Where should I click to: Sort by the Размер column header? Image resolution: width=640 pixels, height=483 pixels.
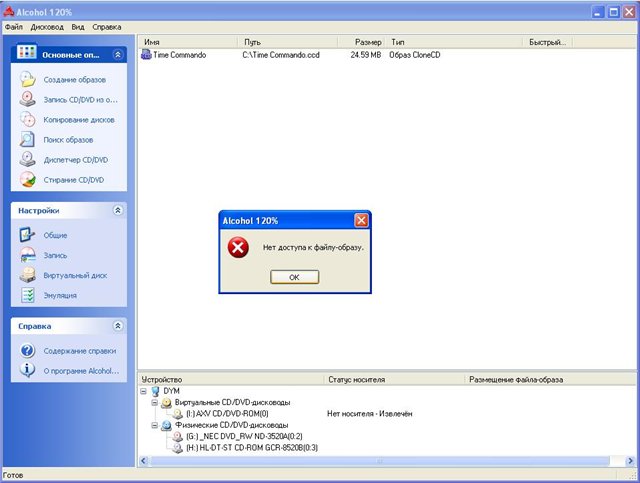(x=361, y=42)
